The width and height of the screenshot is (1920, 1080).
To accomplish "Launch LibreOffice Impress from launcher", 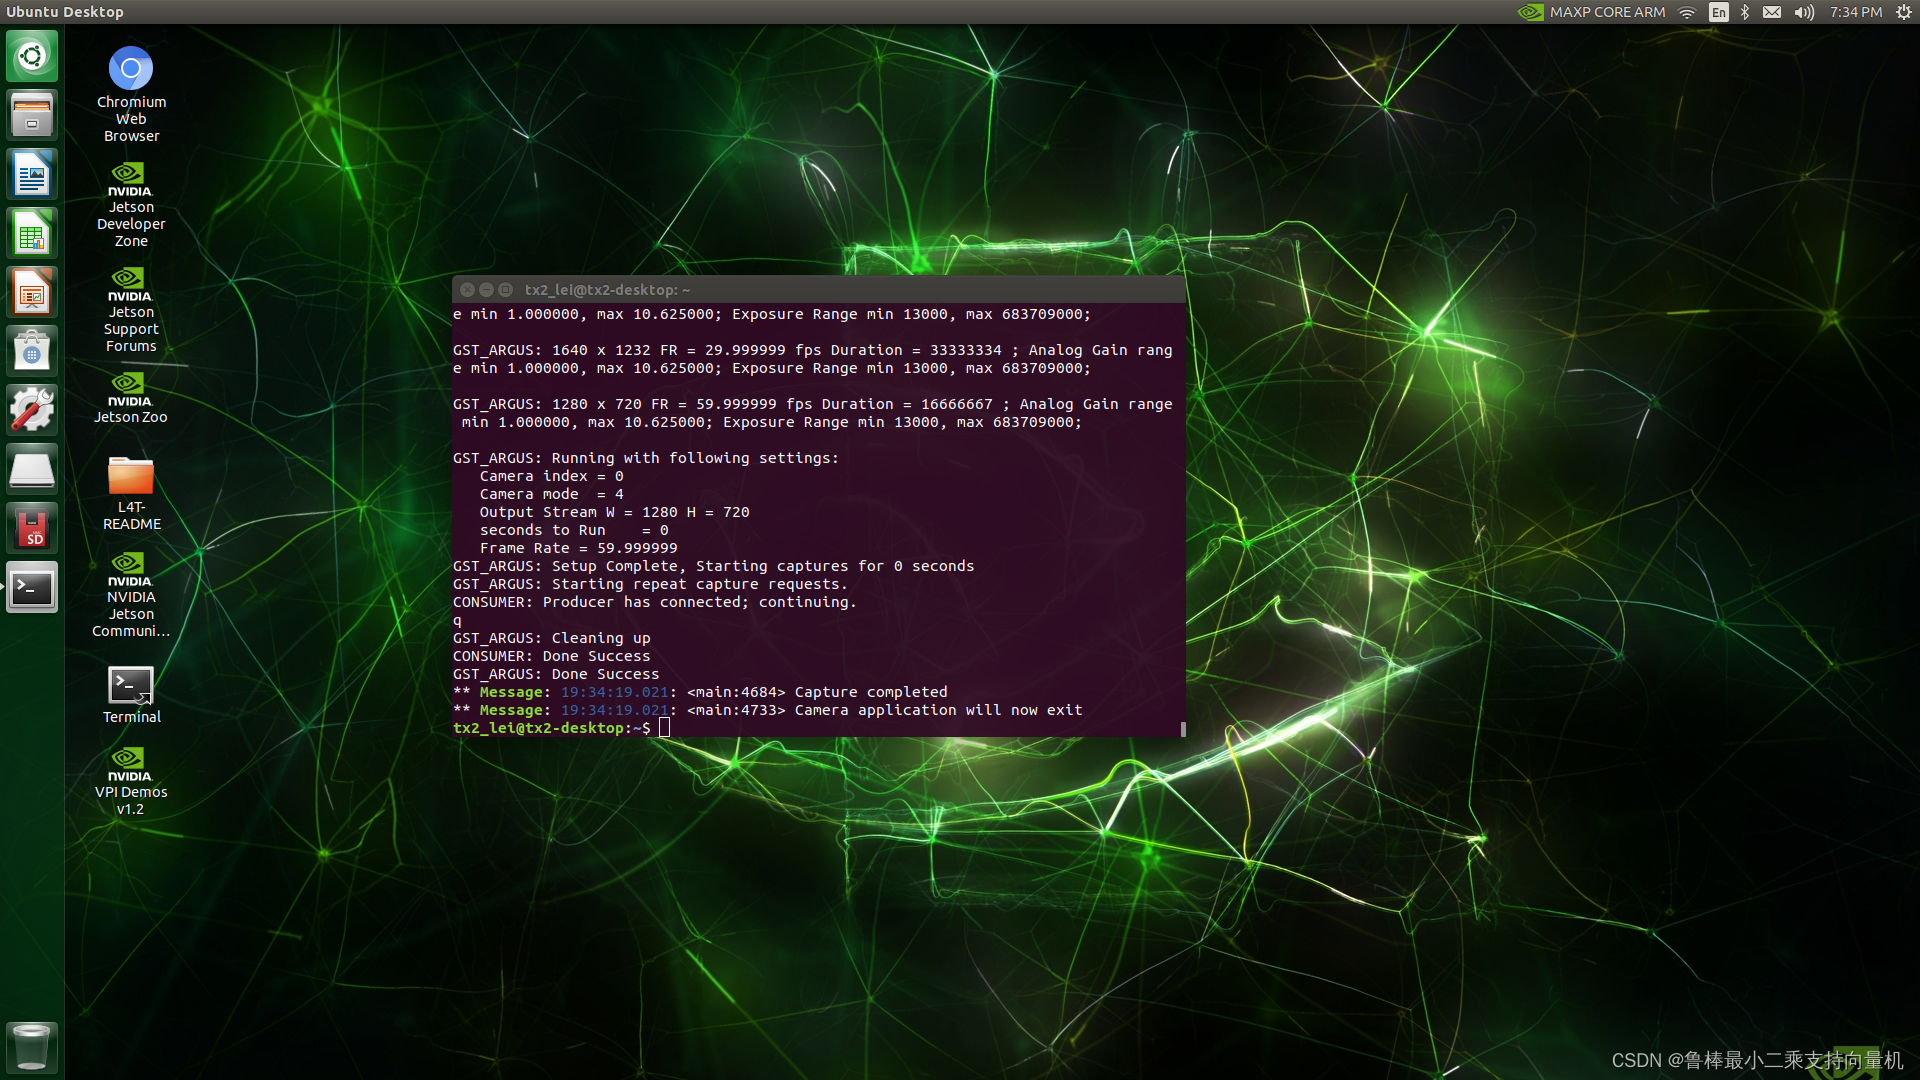I will 32,292.
